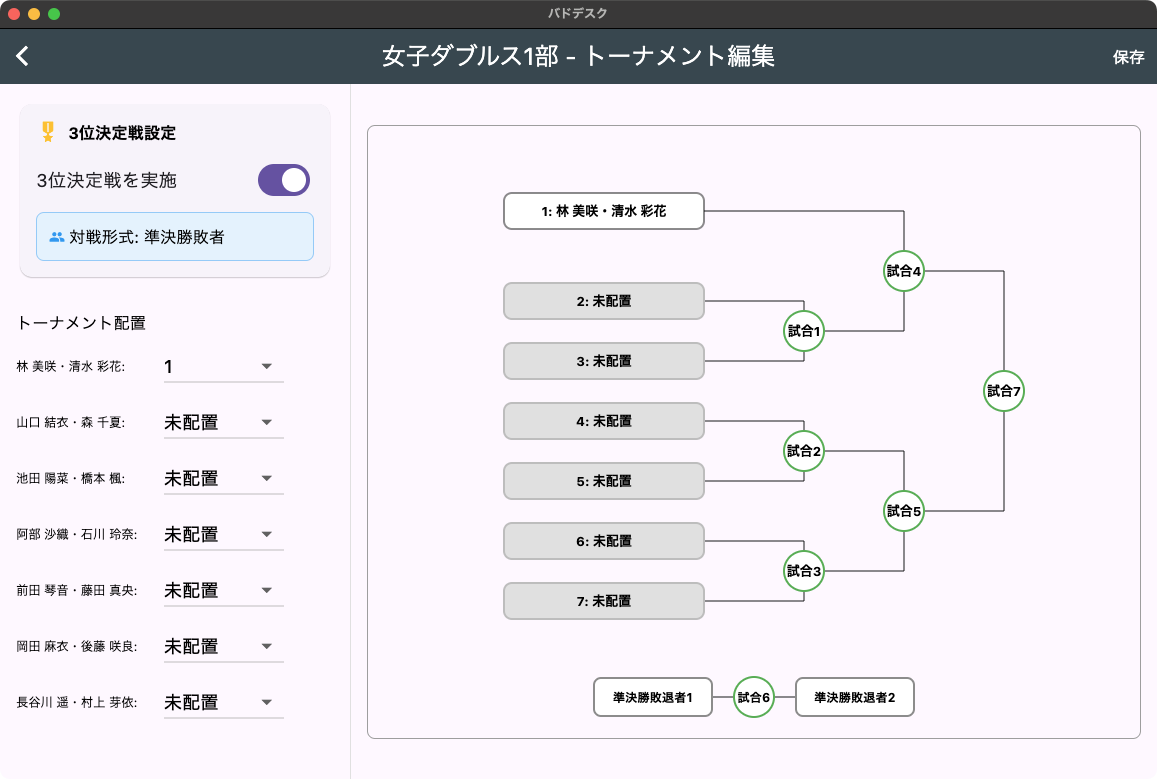Image resolution: width=1157 pixels, height=779 pixels.
Task: Click the 3位決定戦設定 card title
Action: click(x=122, y=133)
